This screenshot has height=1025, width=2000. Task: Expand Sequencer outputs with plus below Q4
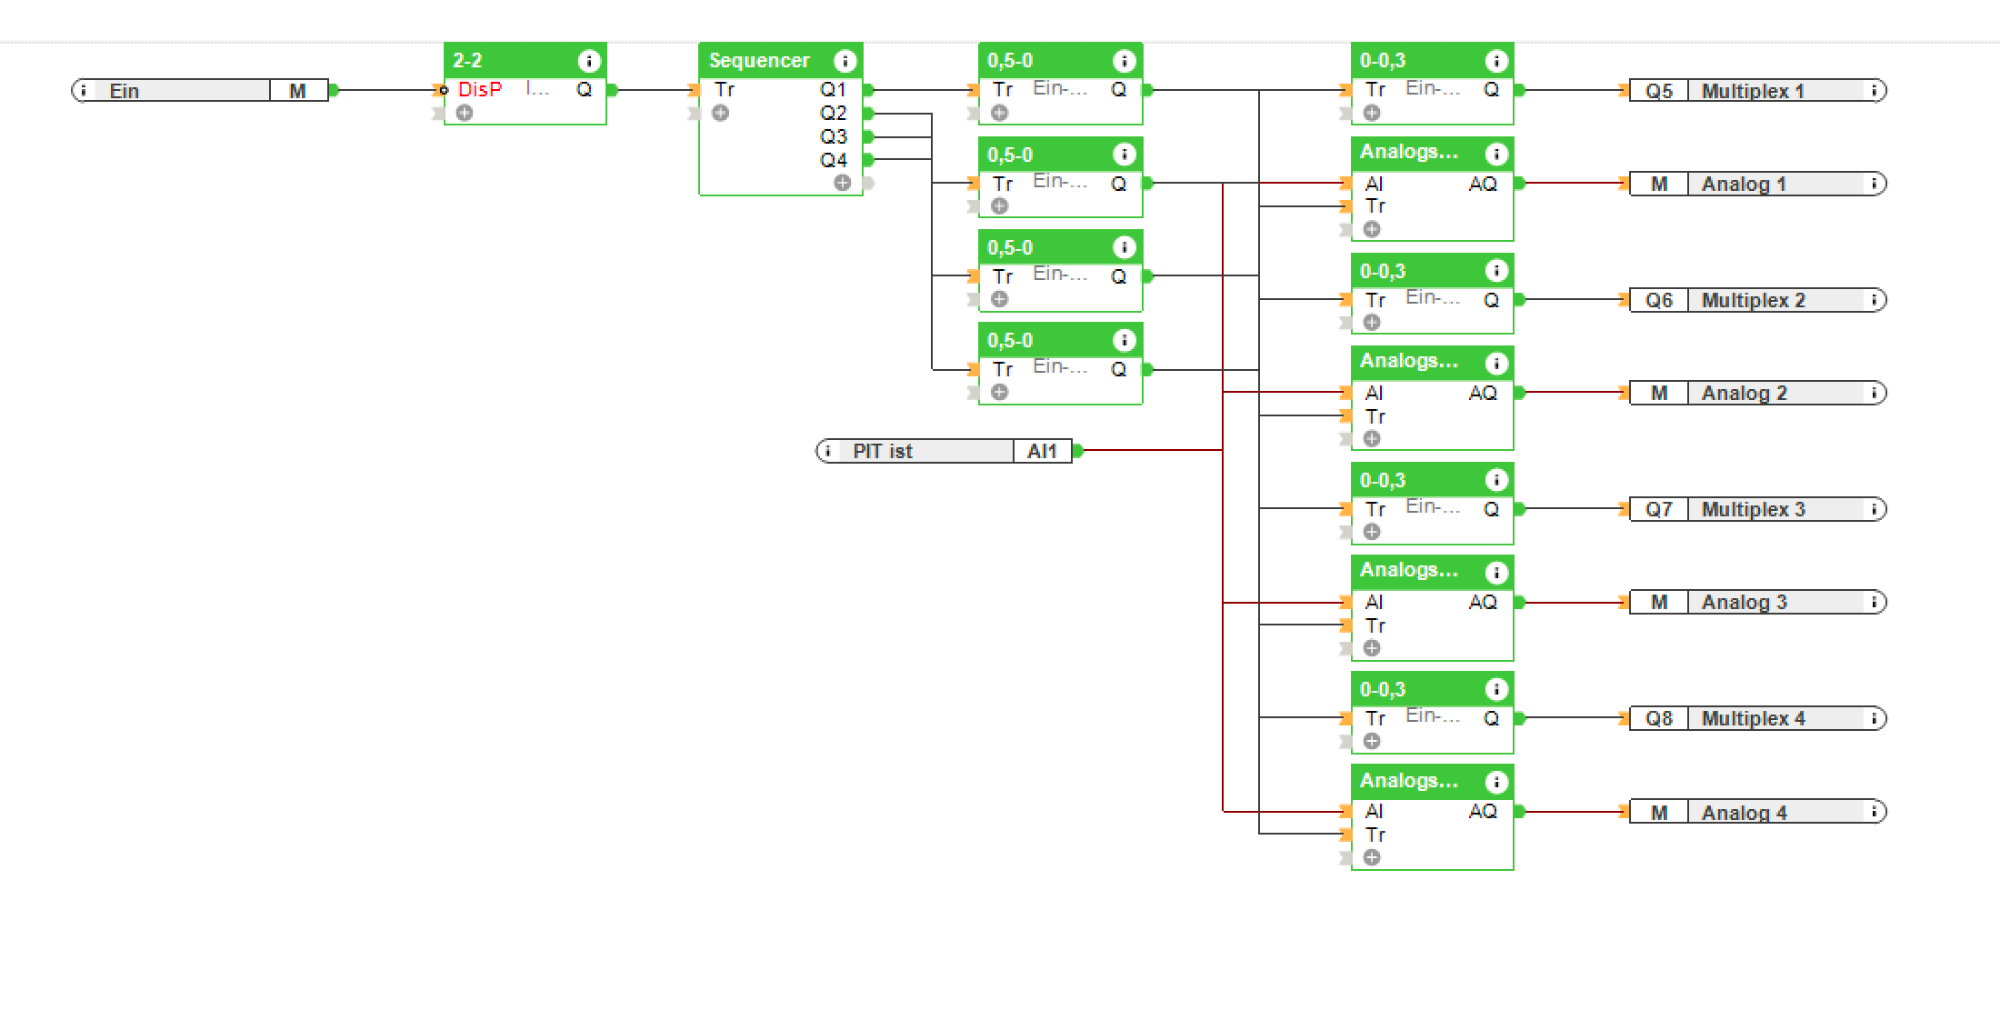click(842, 183)
